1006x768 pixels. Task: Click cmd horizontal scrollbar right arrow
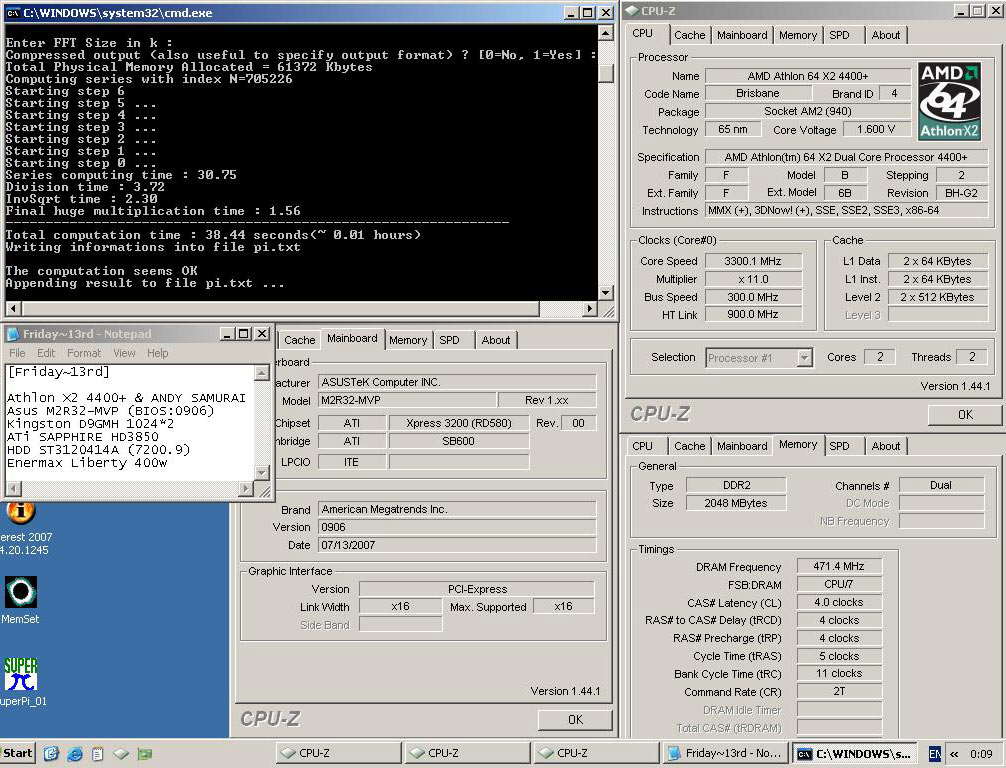tap(590, 309)
